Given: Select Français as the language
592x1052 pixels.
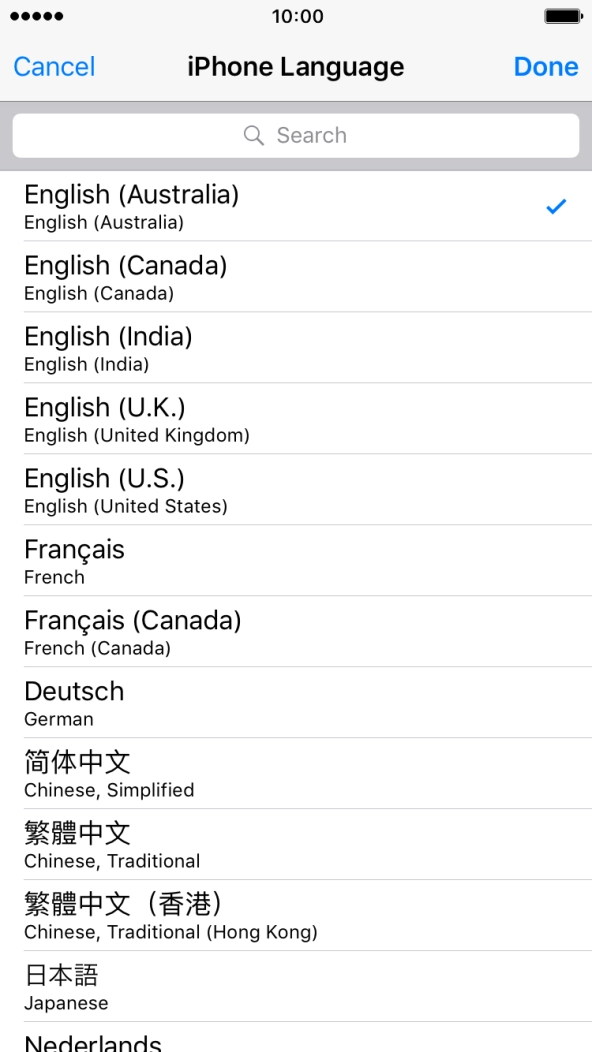Looking at the screenshot, I should click(296, 560).
